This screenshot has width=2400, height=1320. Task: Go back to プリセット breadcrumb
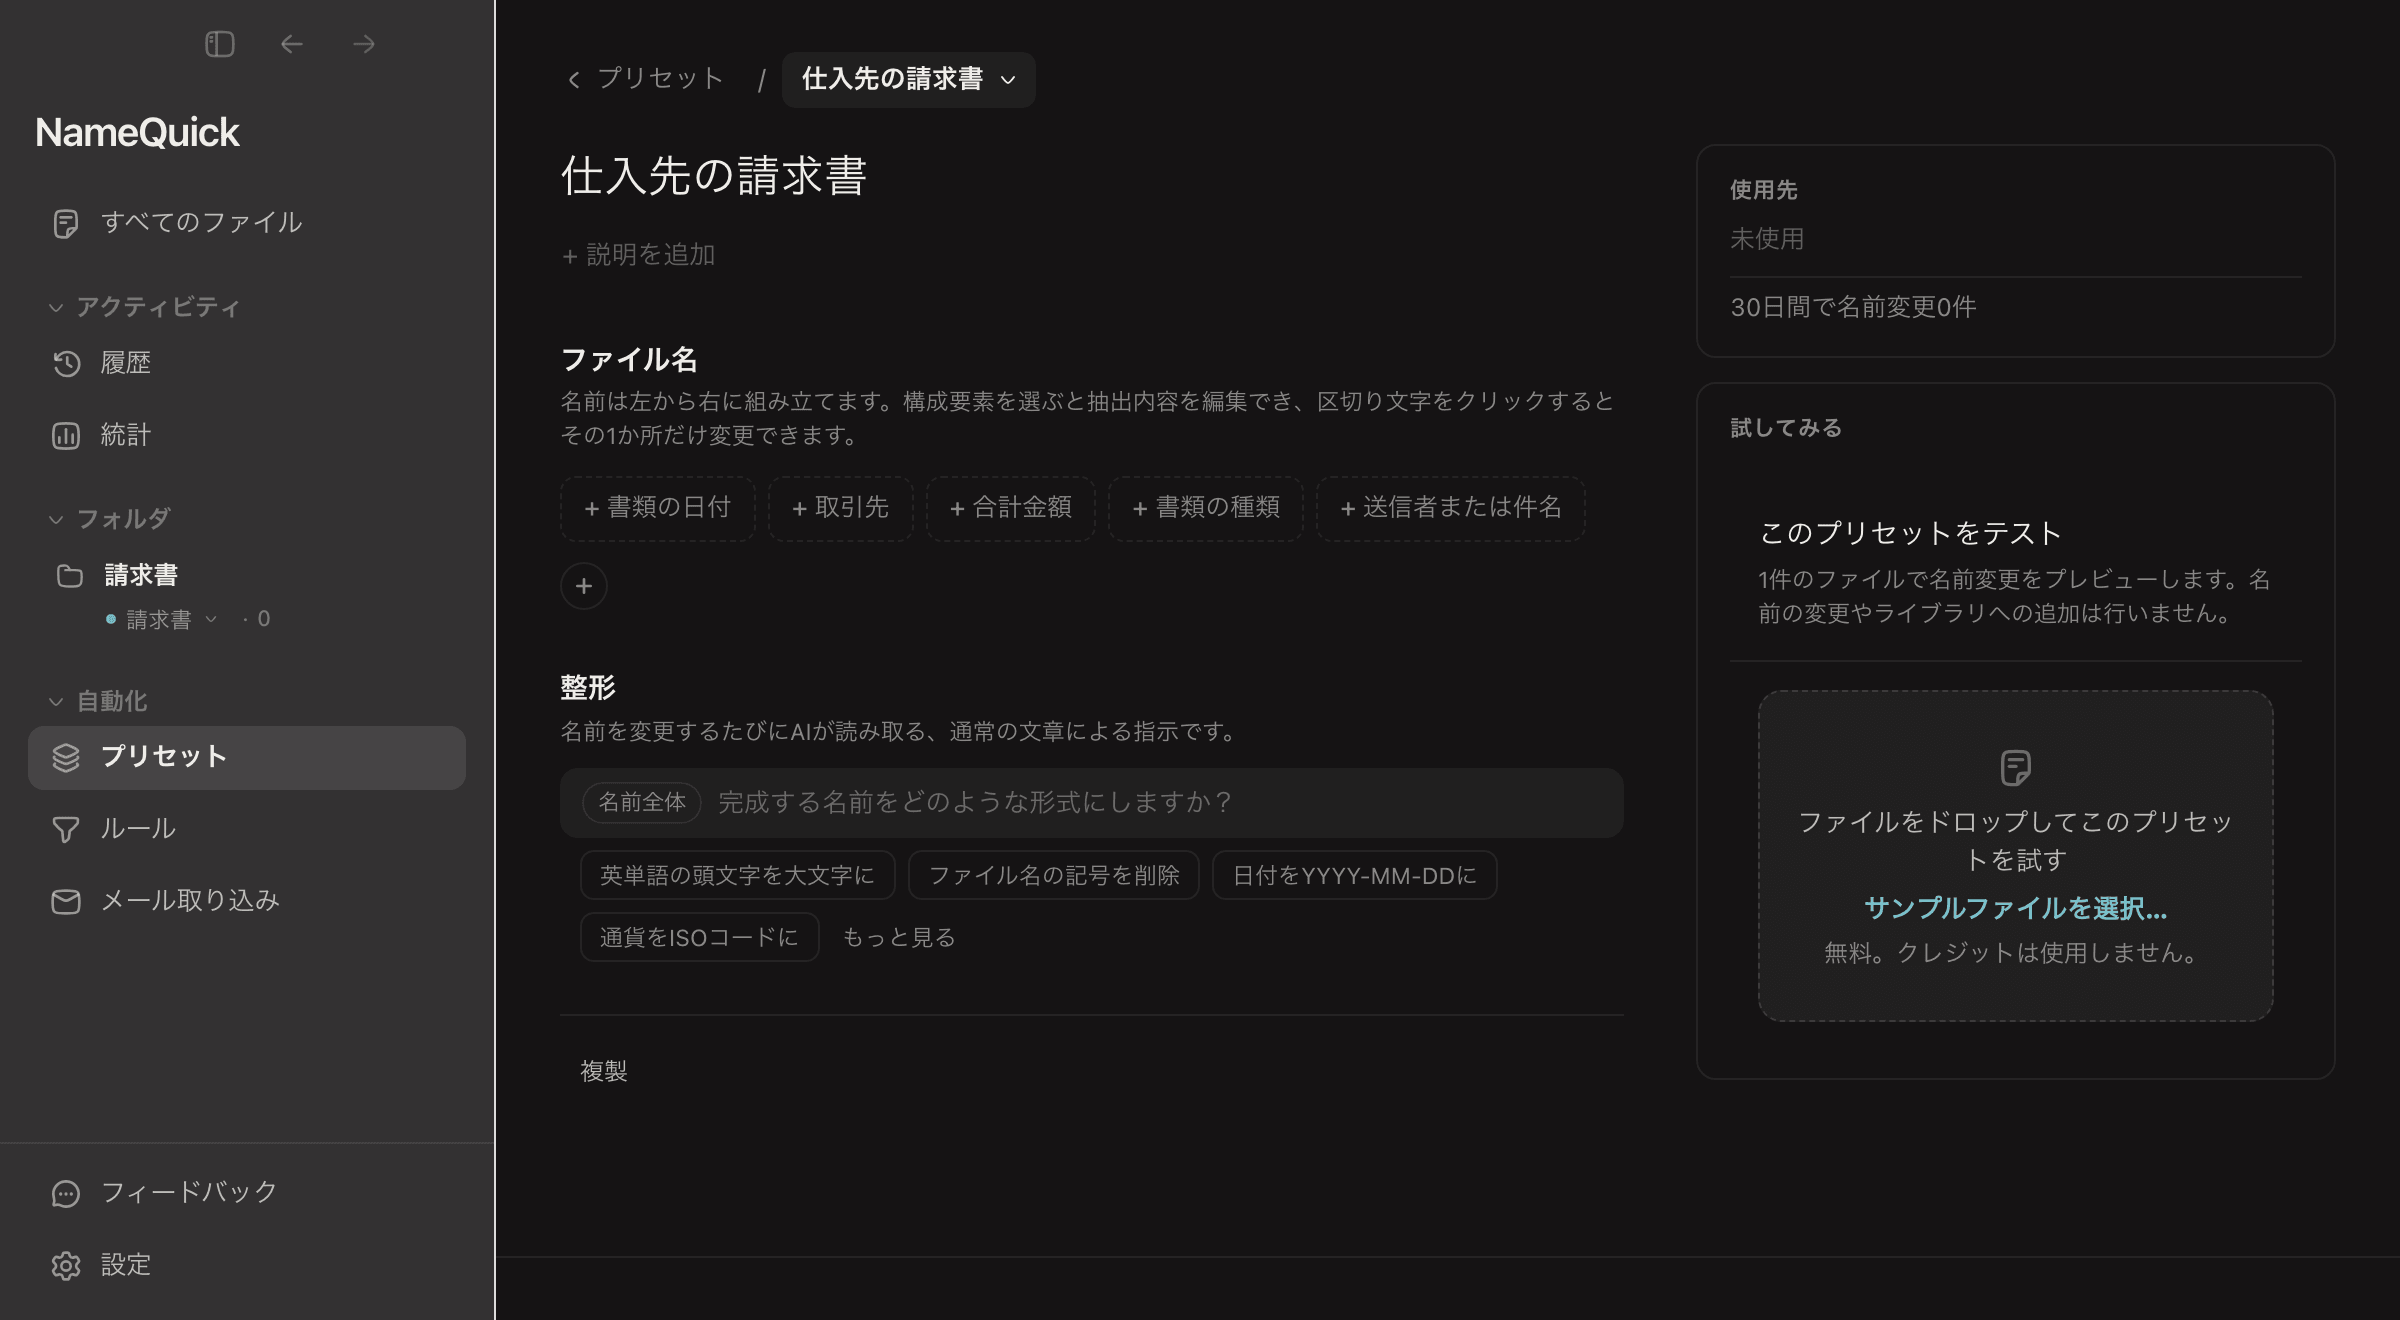(x=646, y=79)
